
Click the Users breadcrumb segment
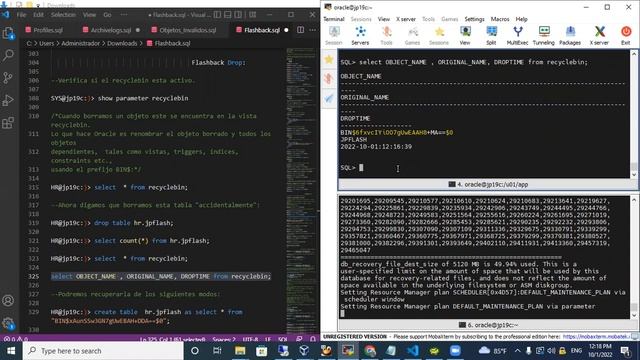(46, 43)
